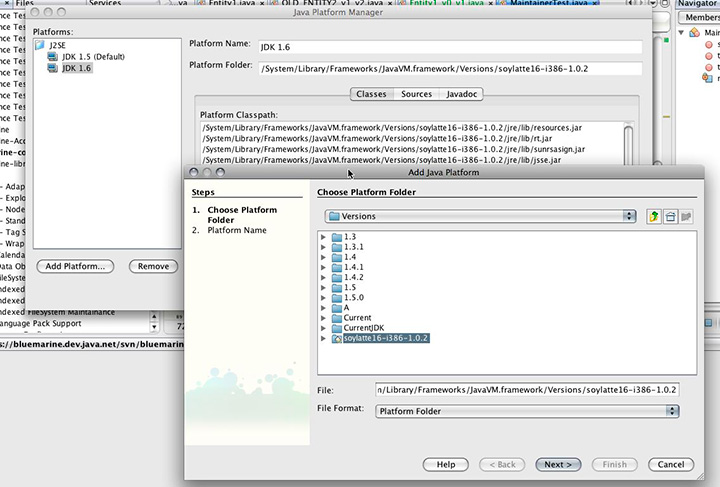720x487 pixels.
Task: Select JDK 1.5 (Default) platform
Action: [93, 56]
